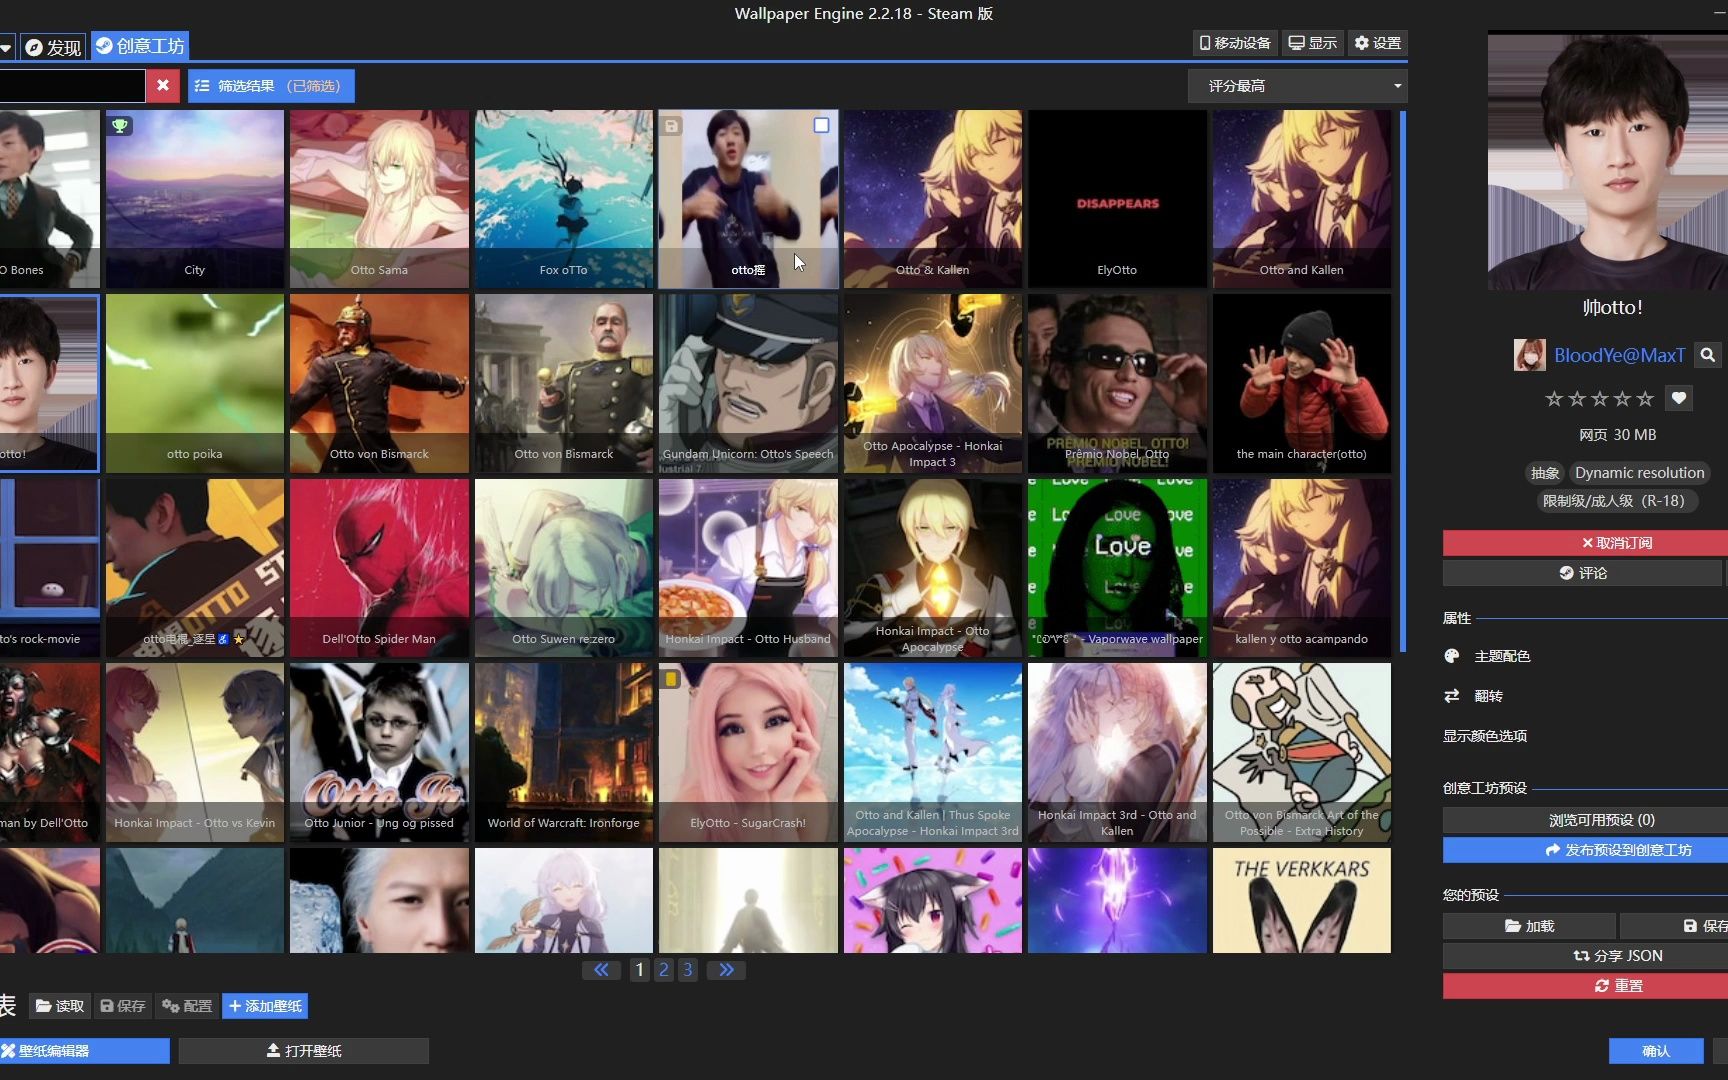Open the 配置 playlist configure button
Image resolution: width=1728 pixels, height=1080 pixels.
pyautogui.click(x=187, y=1006)
